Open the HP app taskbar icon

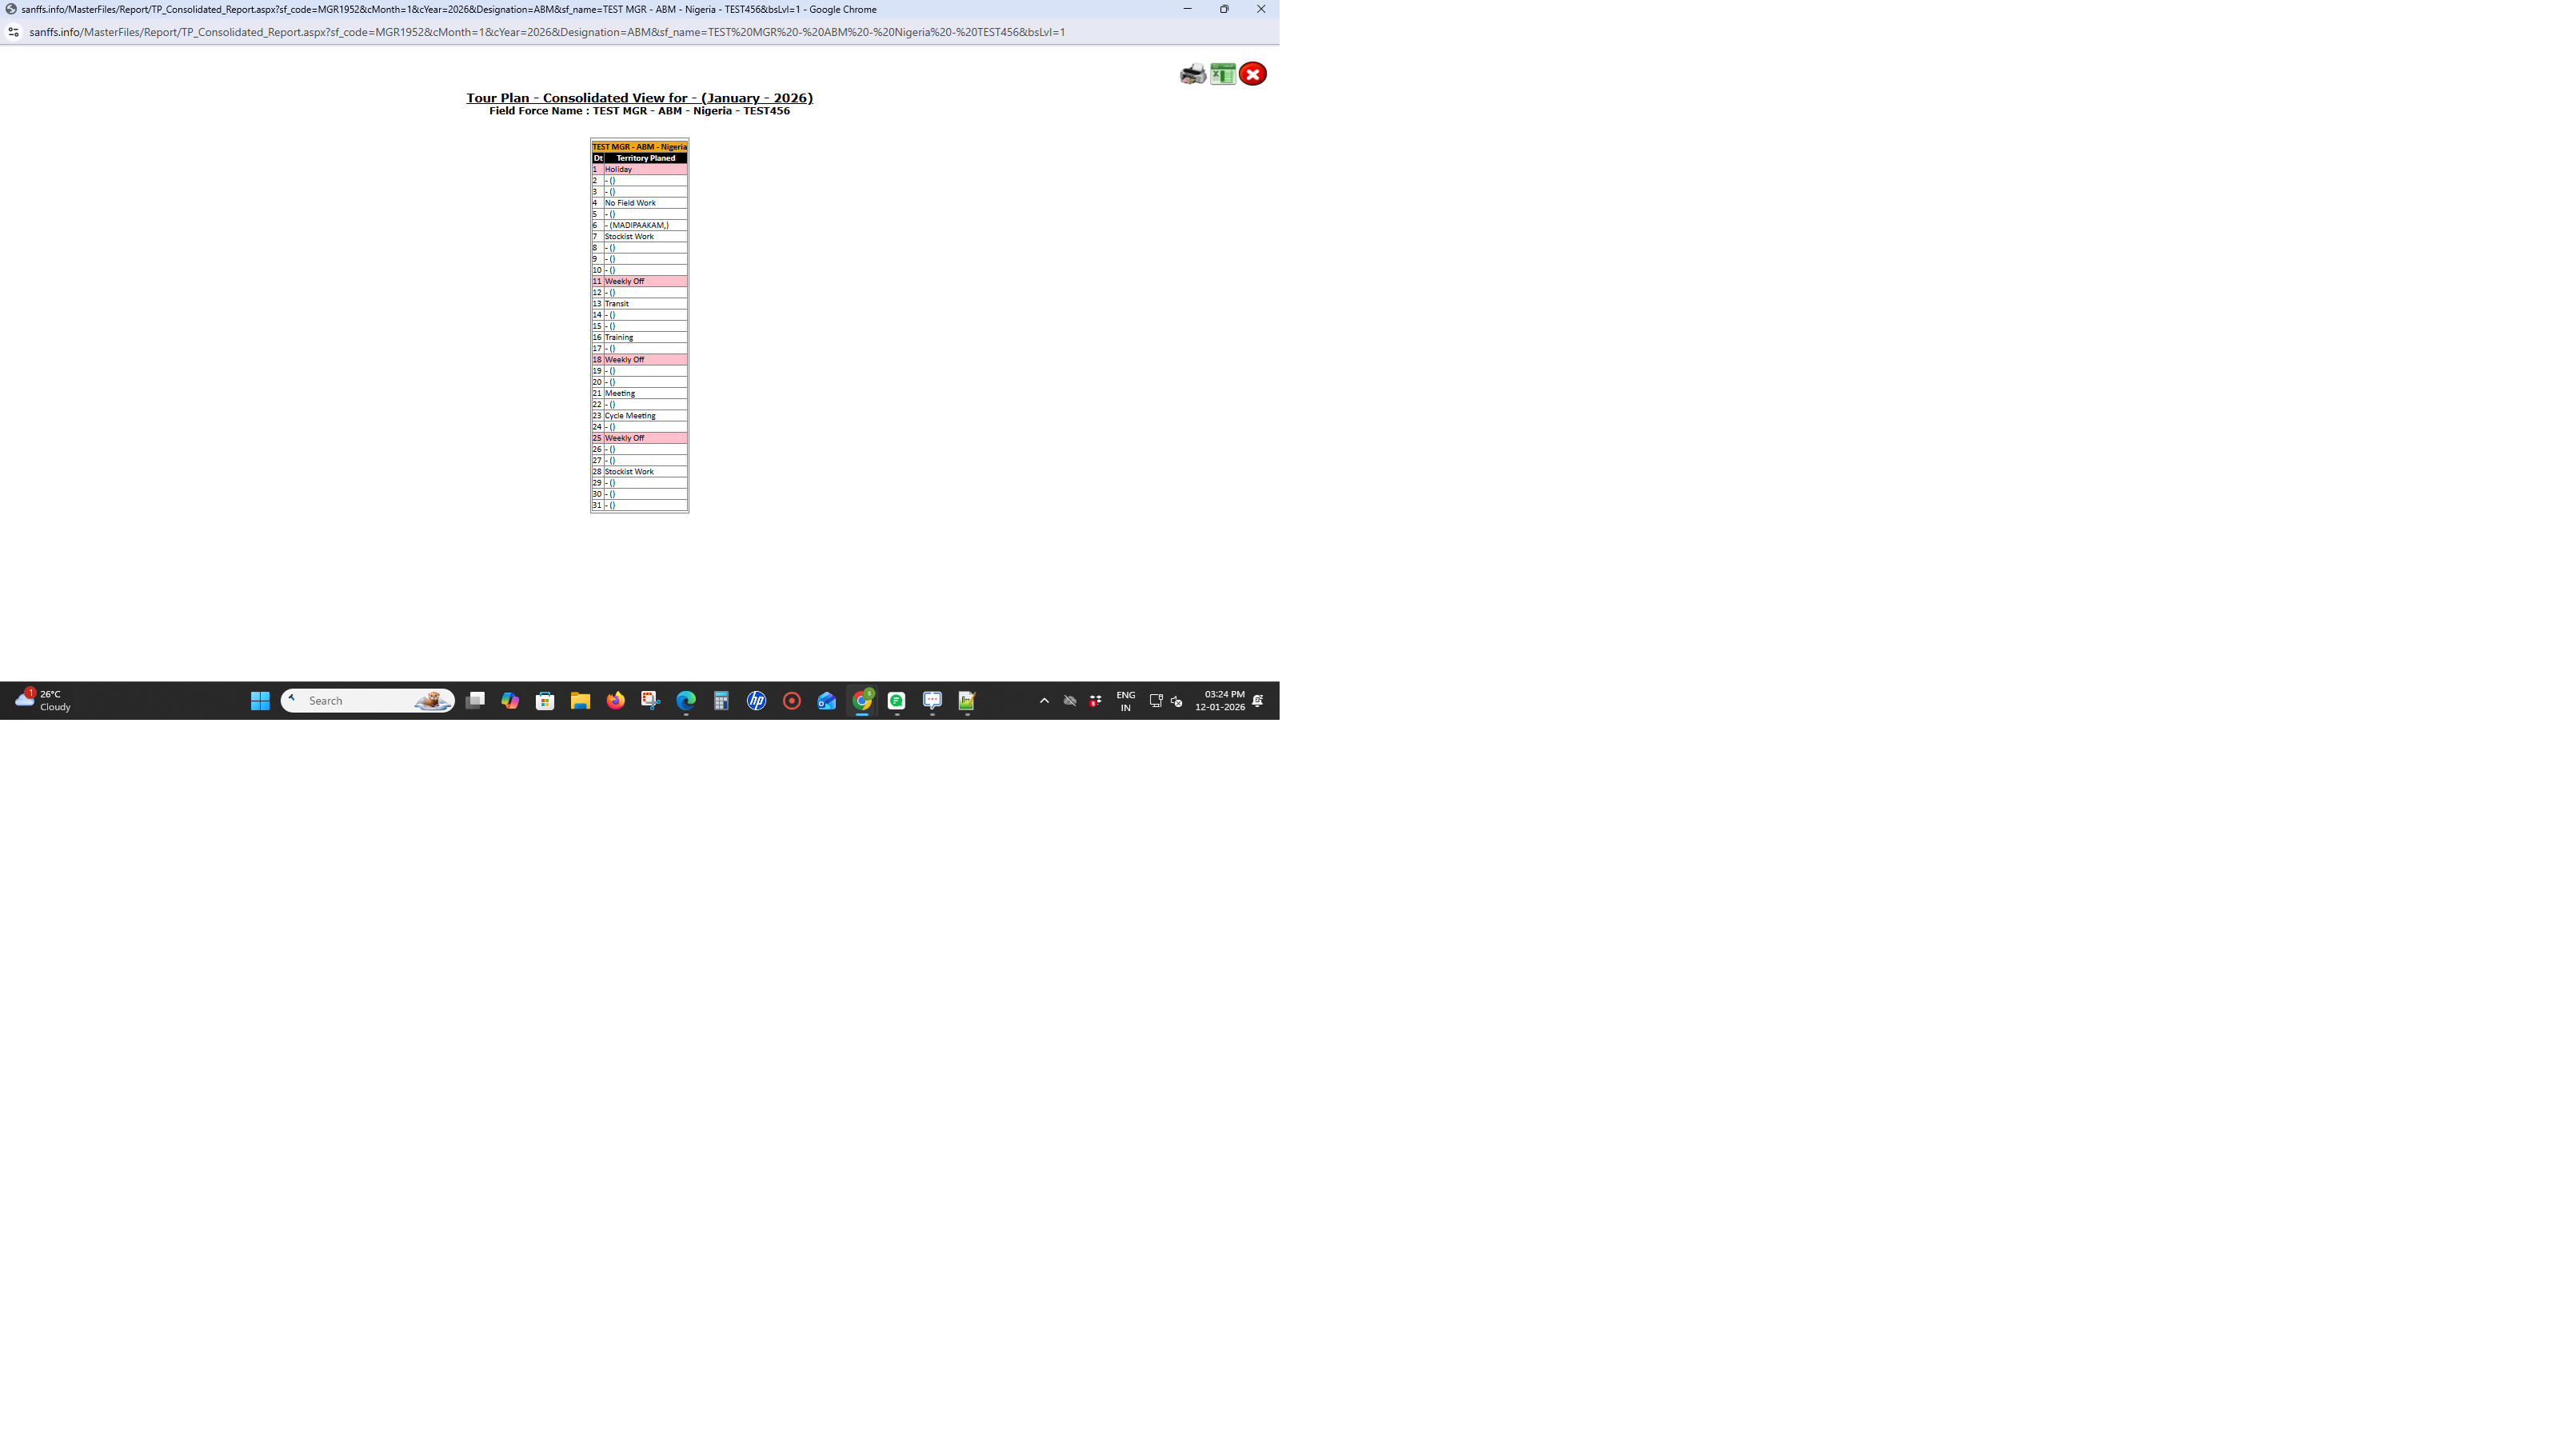click(x=756, y=701)
